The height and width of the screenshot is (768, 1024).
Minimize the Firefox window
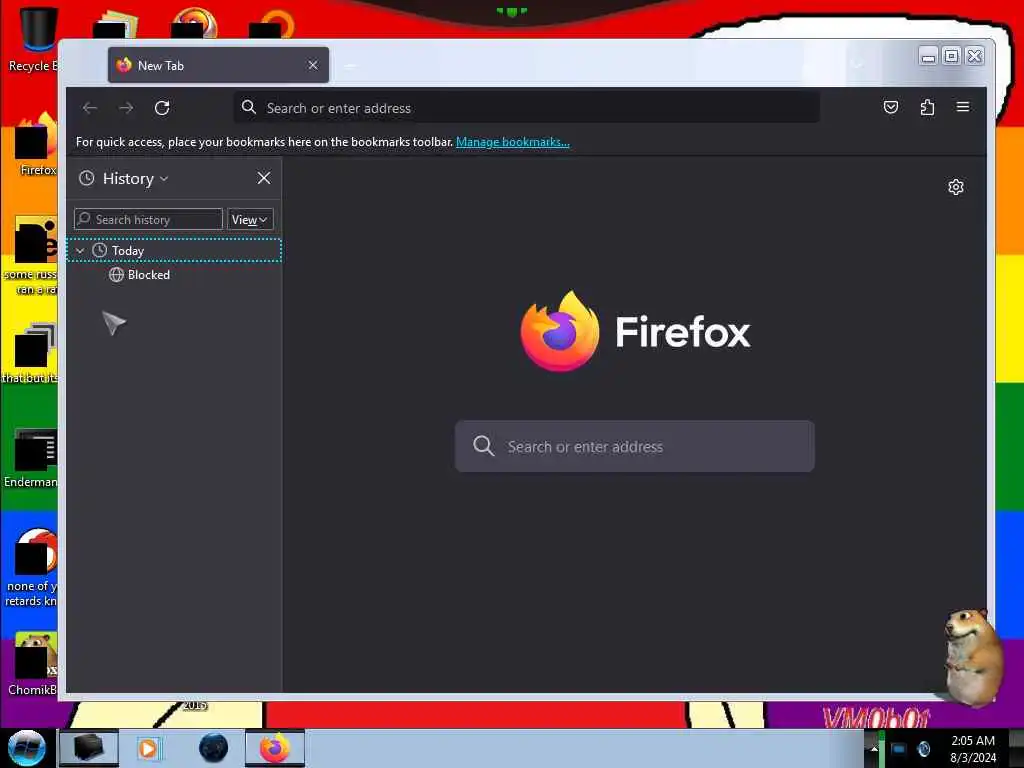(928, 57)
